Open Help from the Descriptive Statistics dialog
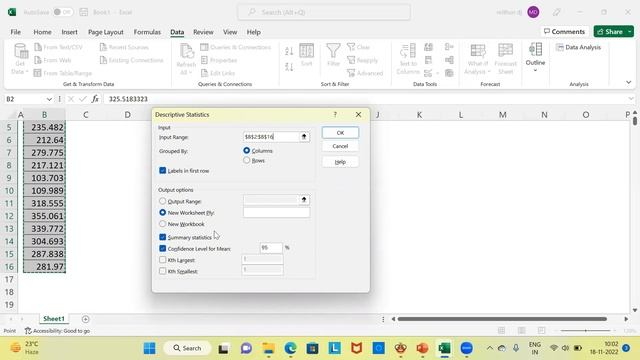640x360 pixels. (340, 162)
